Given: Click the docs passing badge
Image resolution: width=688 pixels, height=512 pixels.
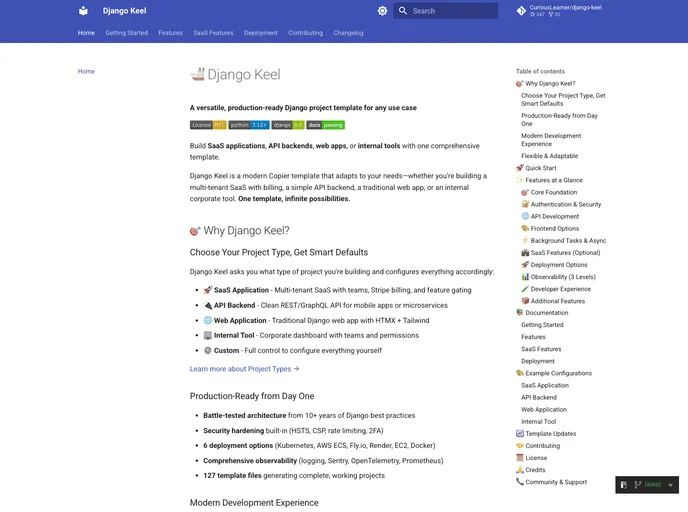Looking at the screenshot, I should pos(326,125).
